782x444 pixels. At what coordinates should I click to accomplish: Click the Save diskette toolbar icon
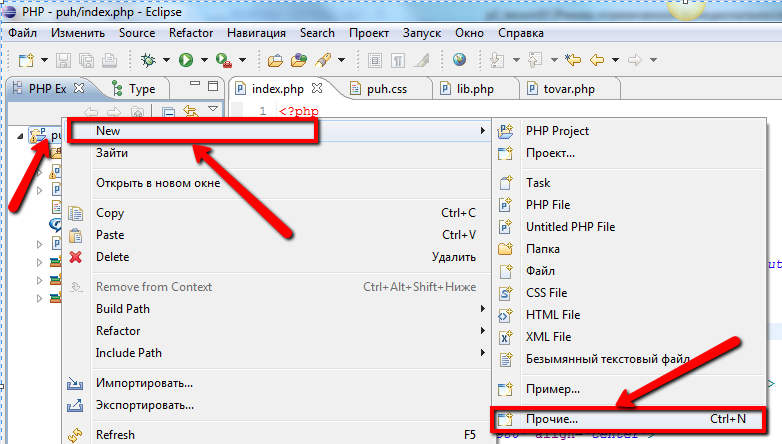[x=63, y=60]
